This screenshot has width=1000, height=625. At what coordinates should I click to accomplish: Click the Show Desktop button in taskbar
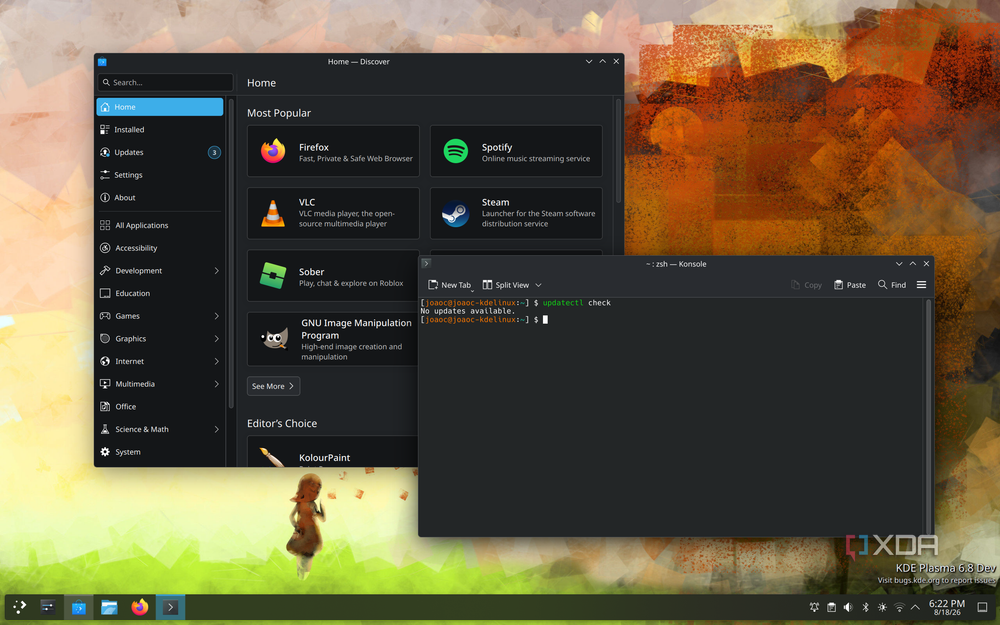(x=983, y=608)
